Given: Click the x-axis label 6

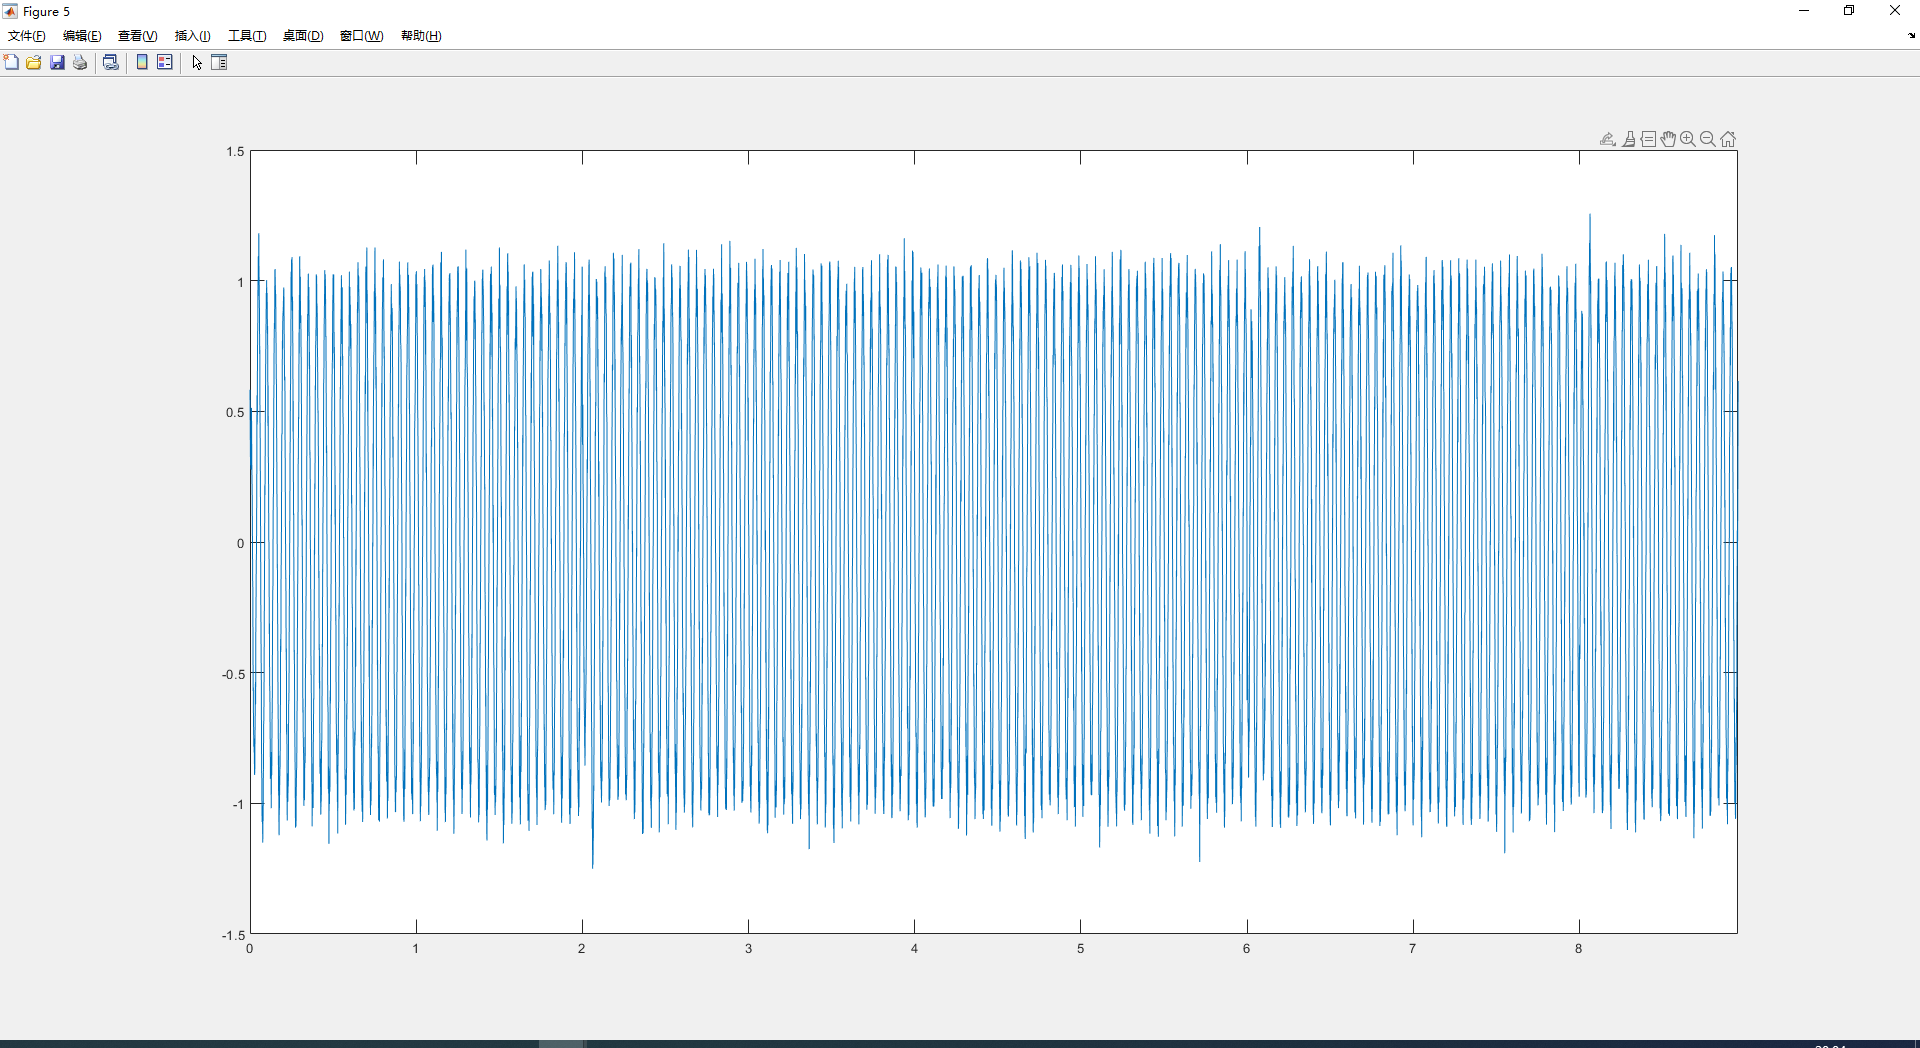Looking at the screenshot, I should tap(1247, 949).
